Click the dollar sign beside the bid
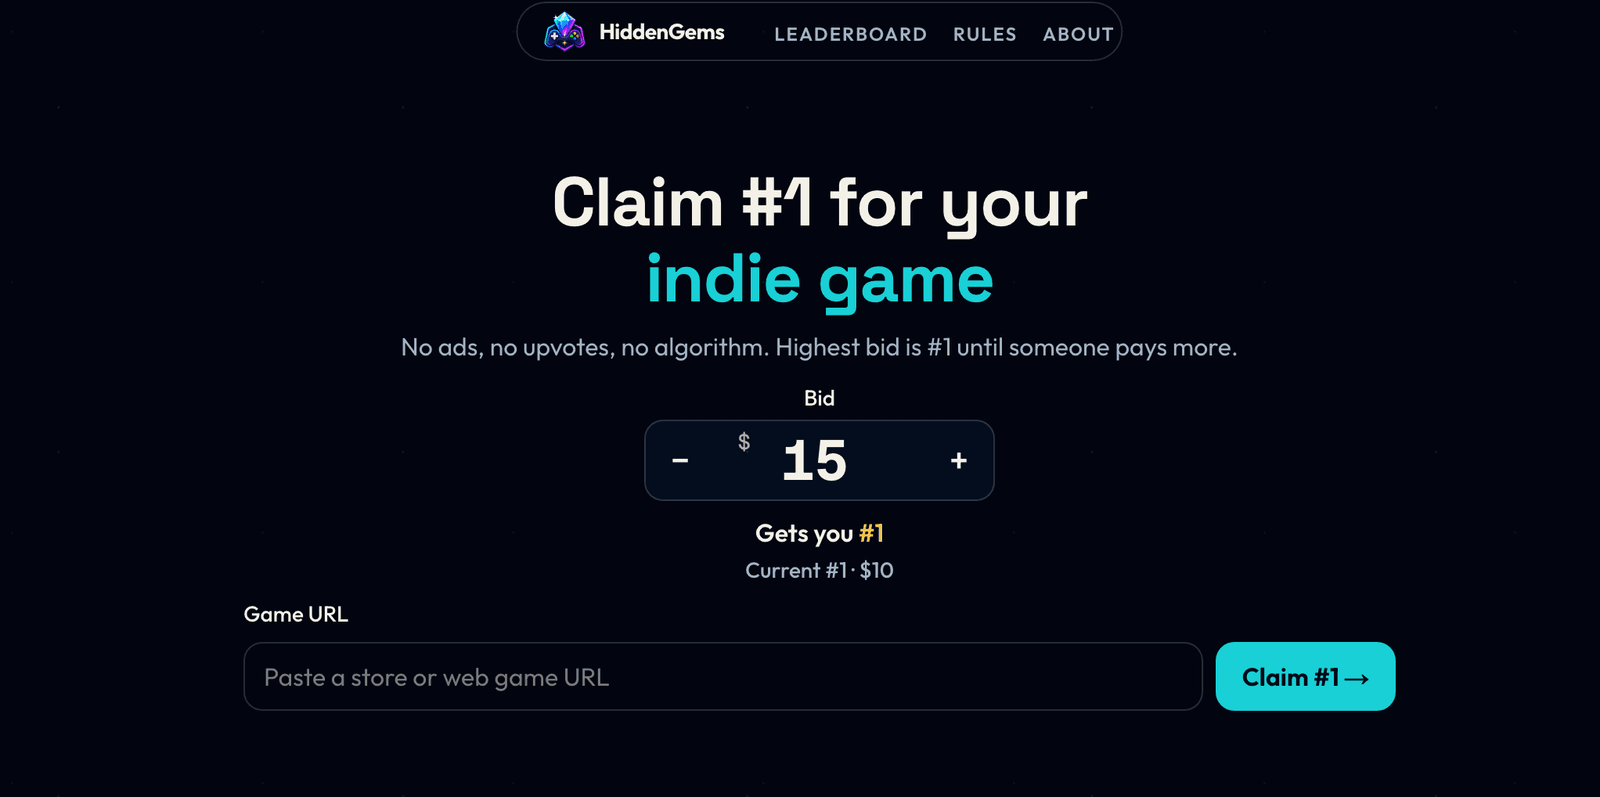This screenshot has height=797, width=1600. (744, 442)
